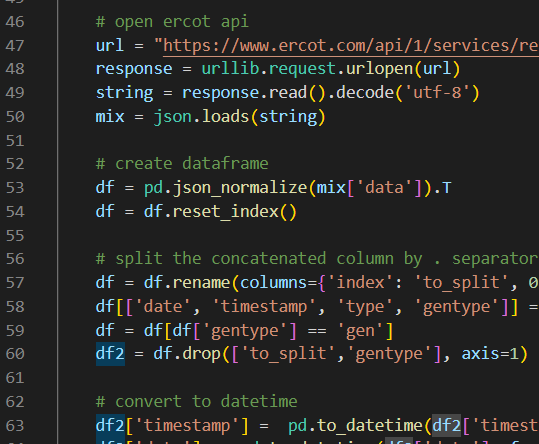Click 'drop' on line 60
539x444 pixels.
(202, 354)
